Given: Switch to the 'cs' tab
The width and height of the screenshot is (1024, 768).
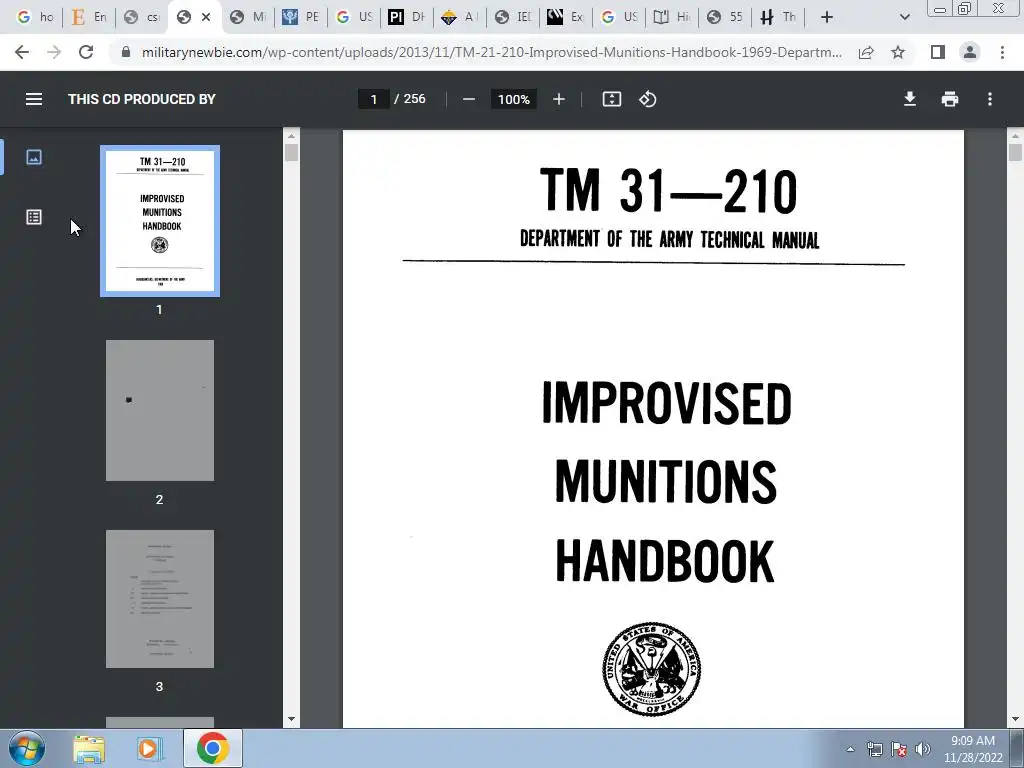Looking at the screenshot, I should click(x=142, y=17).
